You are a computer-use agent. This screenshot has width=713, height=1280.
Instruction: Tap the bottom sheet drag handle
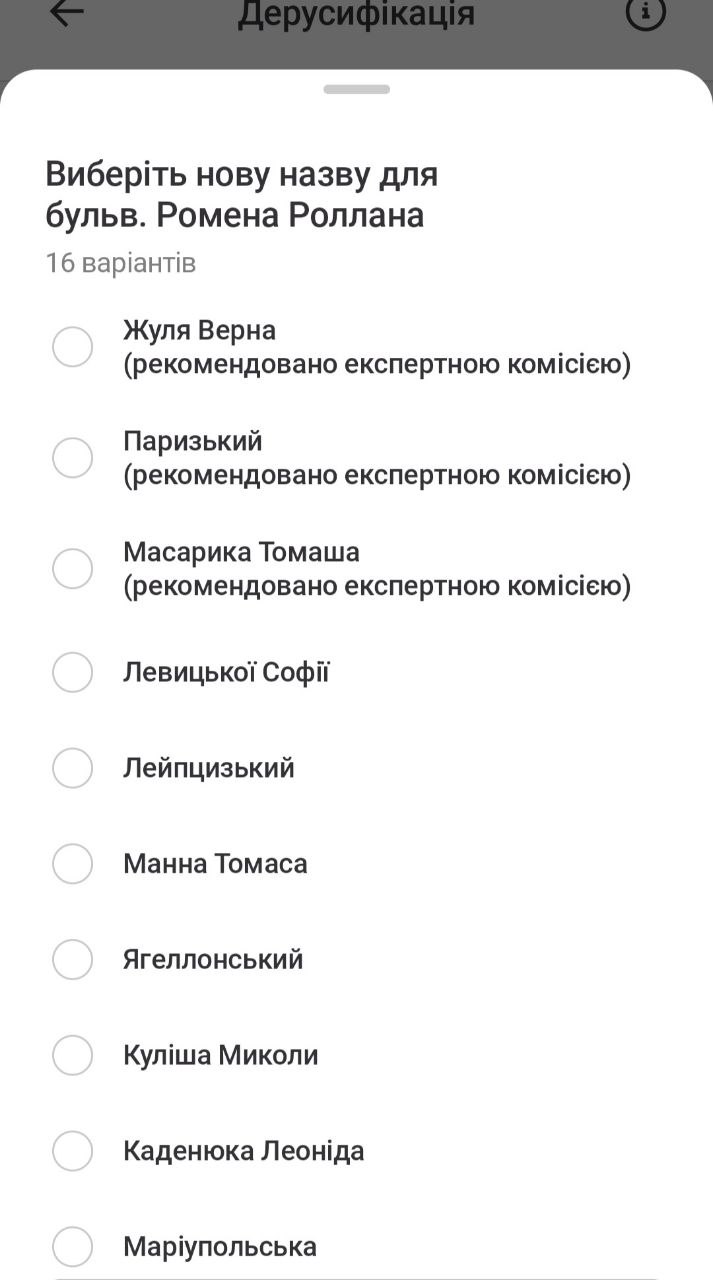point(356,89)
